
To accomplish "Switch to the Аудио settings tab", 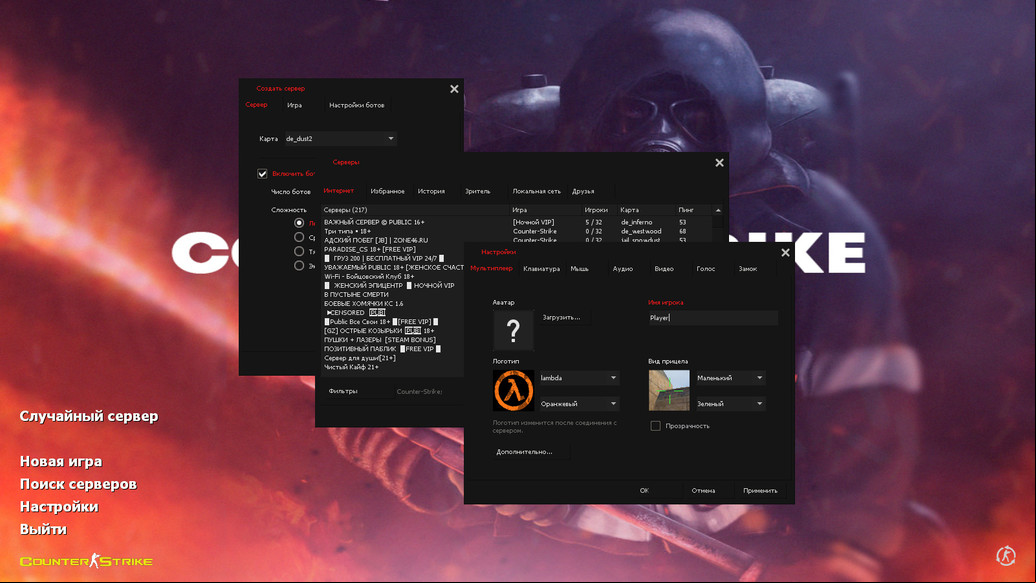I will [x=622, y=269].
